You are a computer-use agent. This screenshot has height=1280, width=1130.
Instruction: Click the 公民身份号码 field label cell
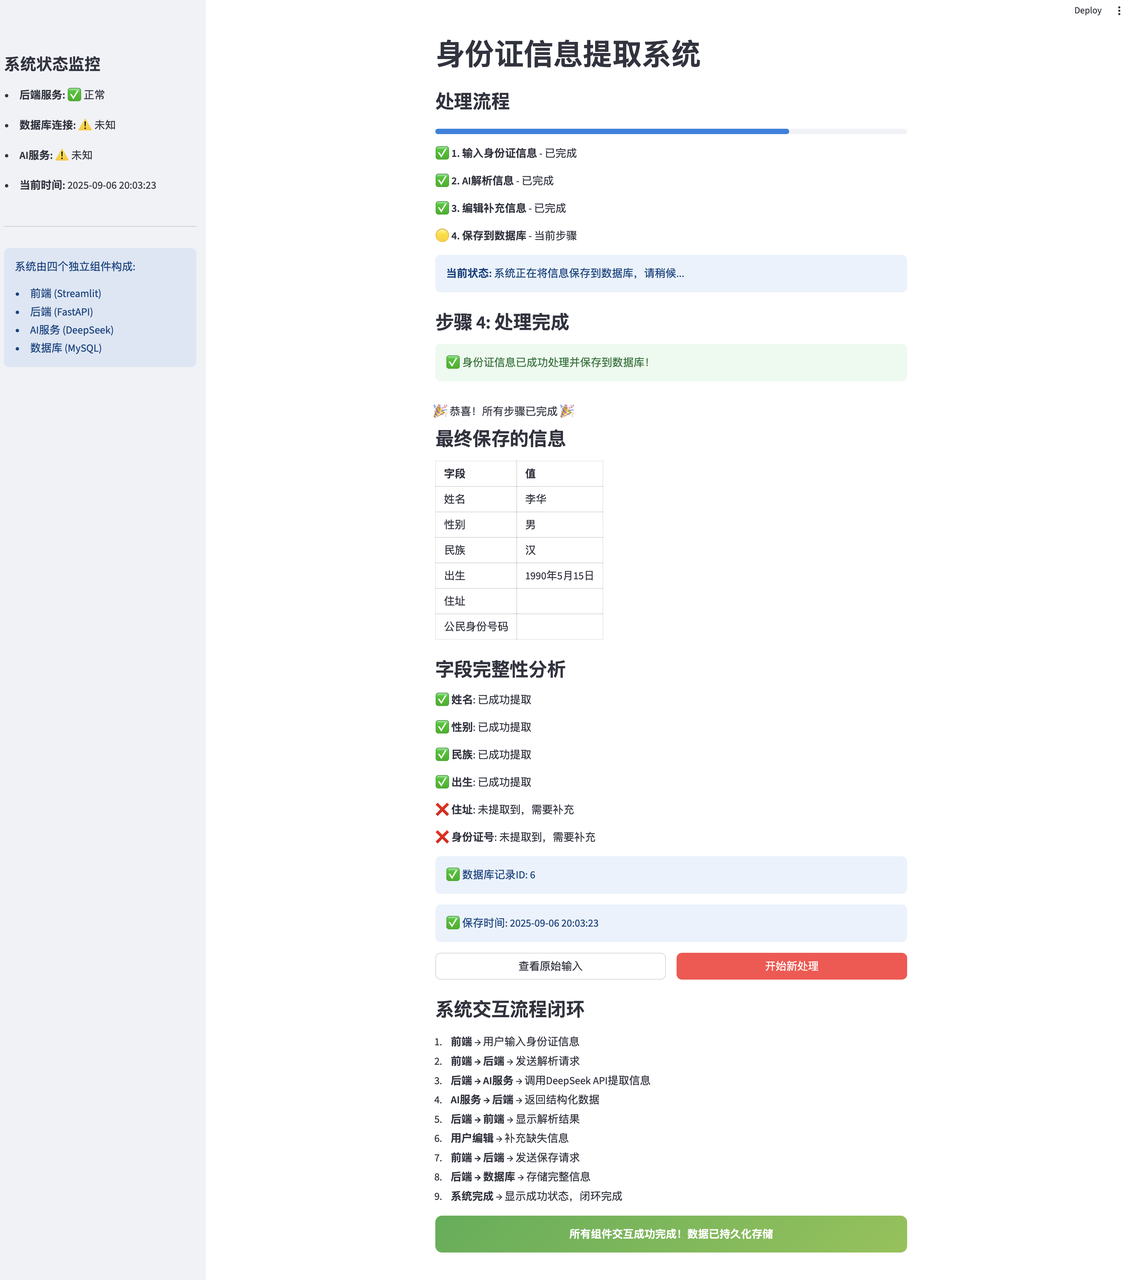point(476,627)
